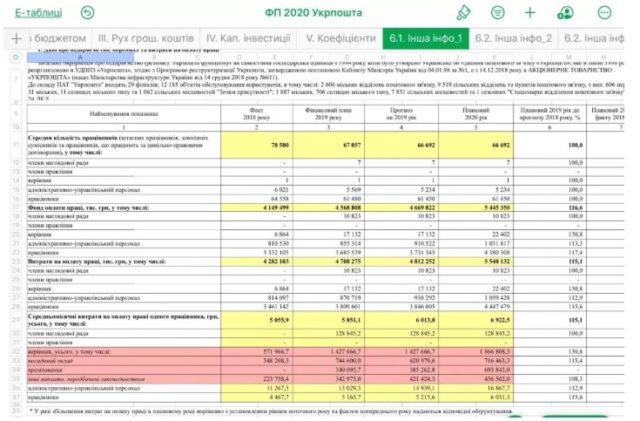This screenshot has height=421, width=640.
Task: Open the Format paintbrush panel
Action: point(462,12)
